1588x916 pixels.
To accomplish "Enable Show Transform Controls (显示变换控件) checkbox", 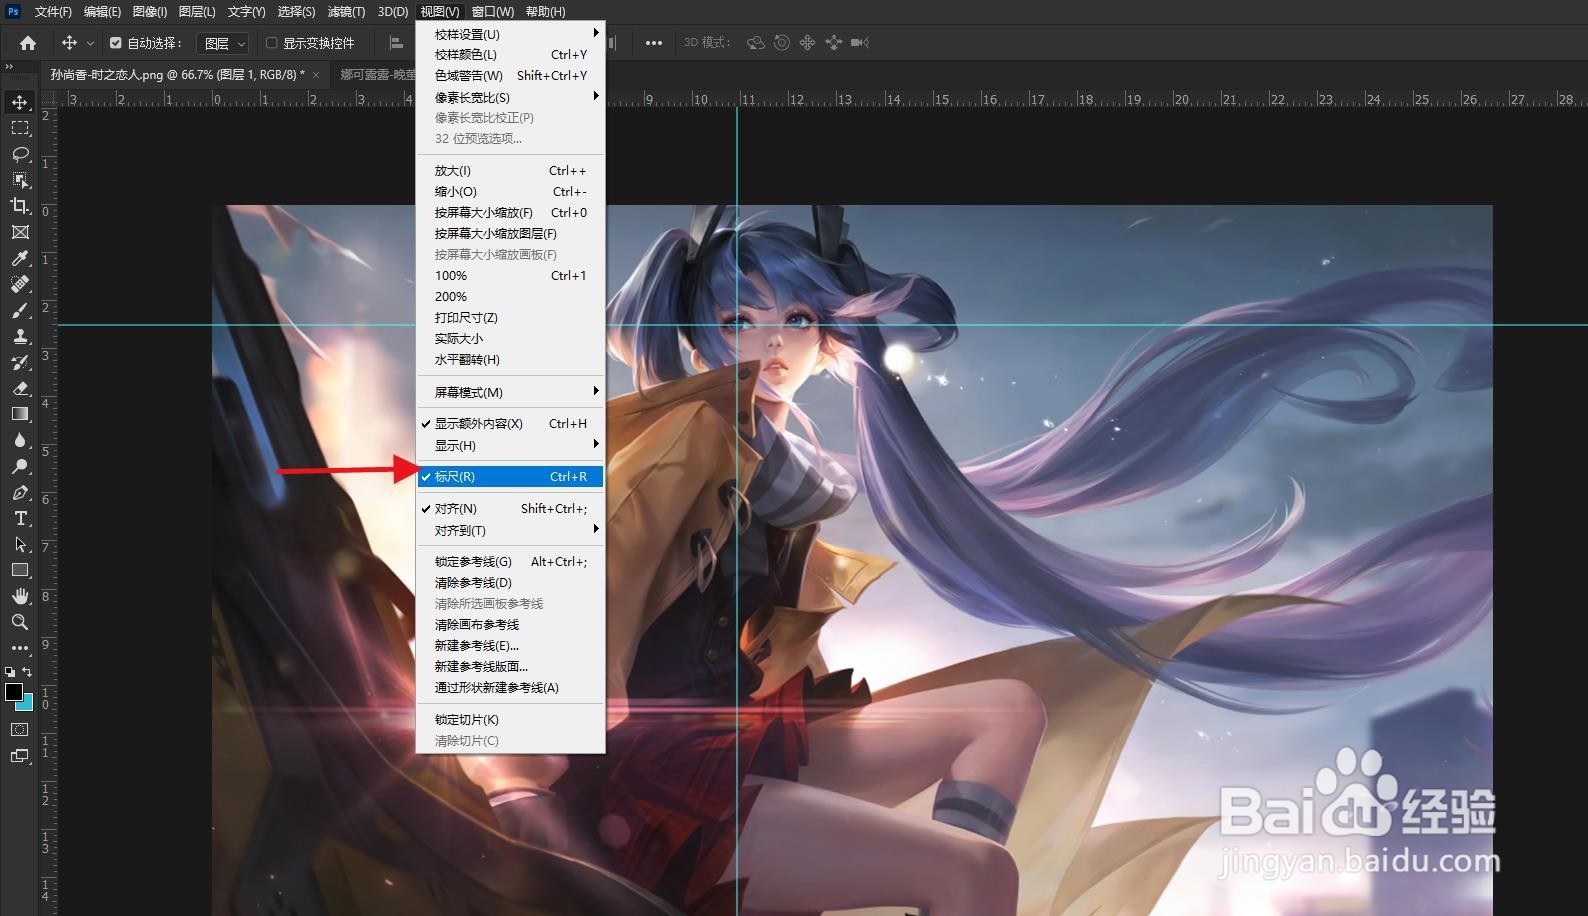I will tap(271, 43).
